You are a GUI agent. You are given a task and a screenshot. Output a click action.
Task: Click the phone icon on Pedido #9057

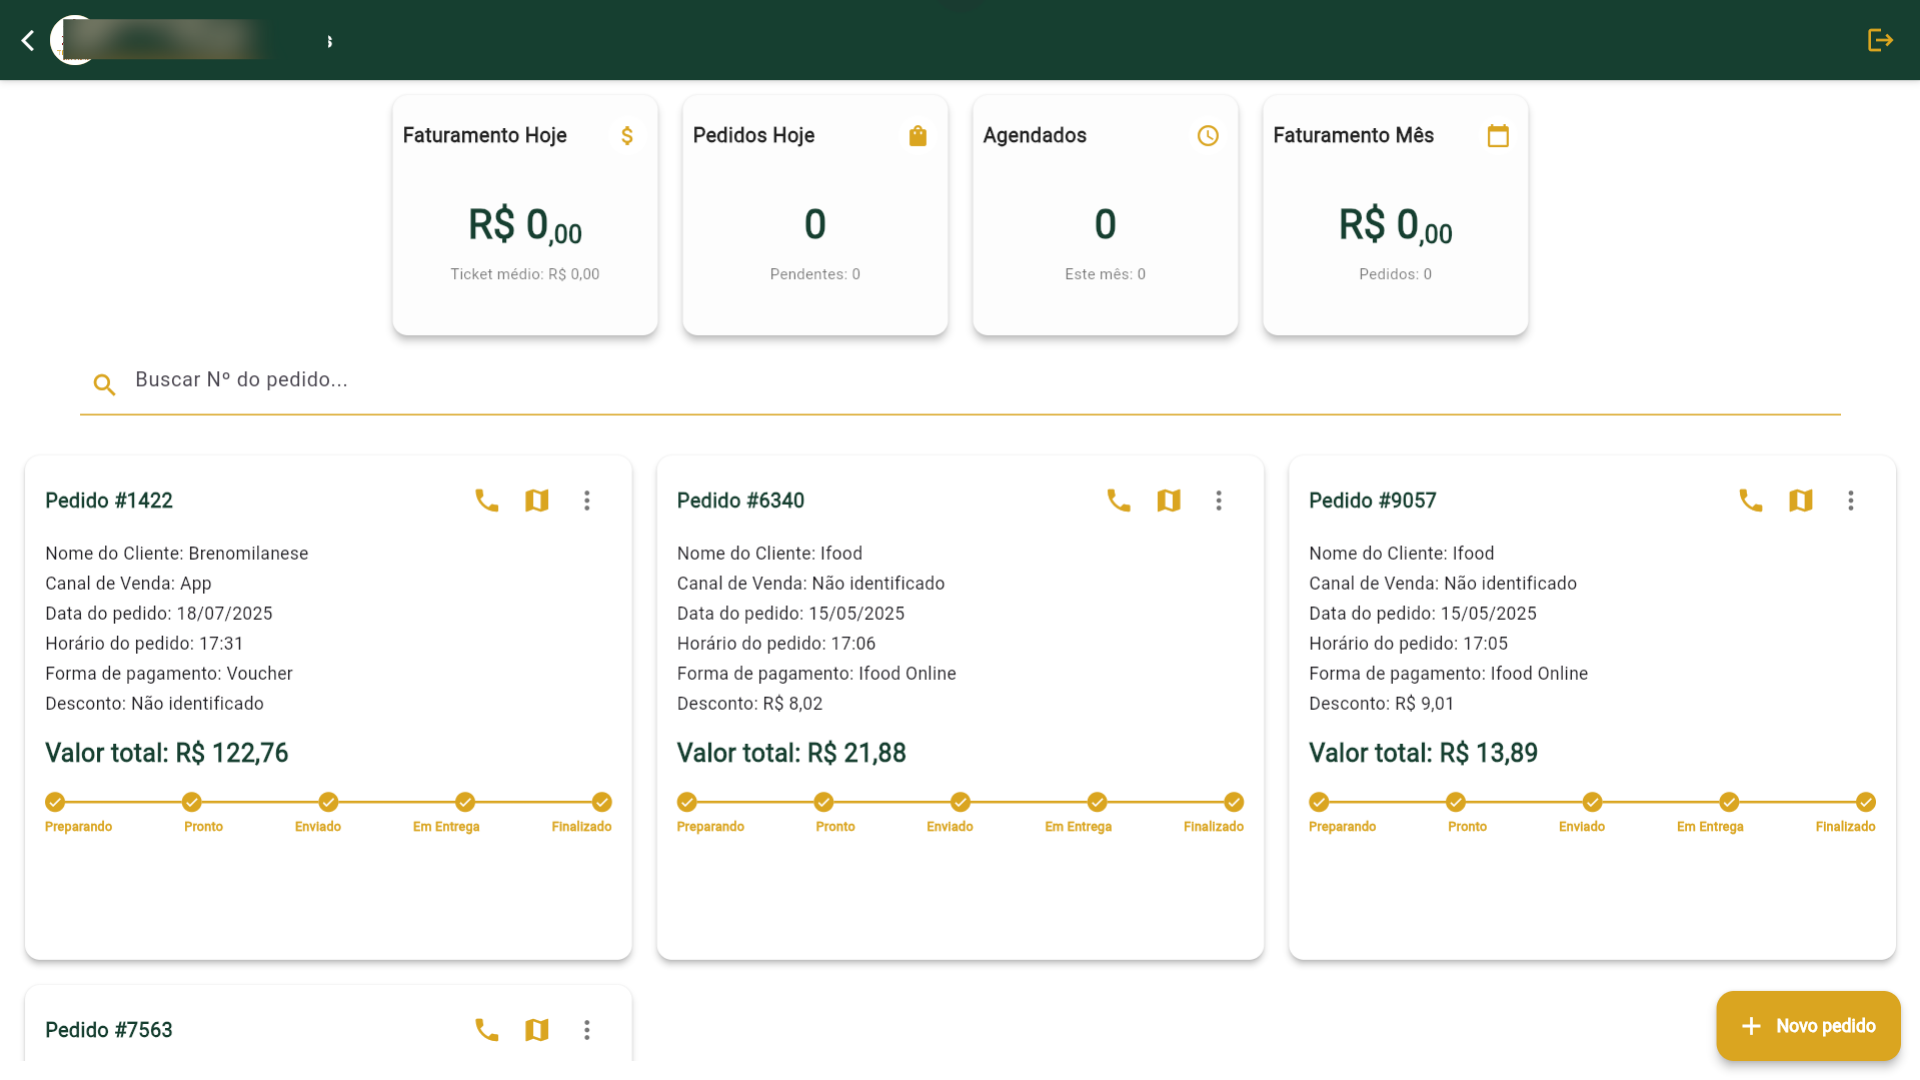[x=1751, y=500]
